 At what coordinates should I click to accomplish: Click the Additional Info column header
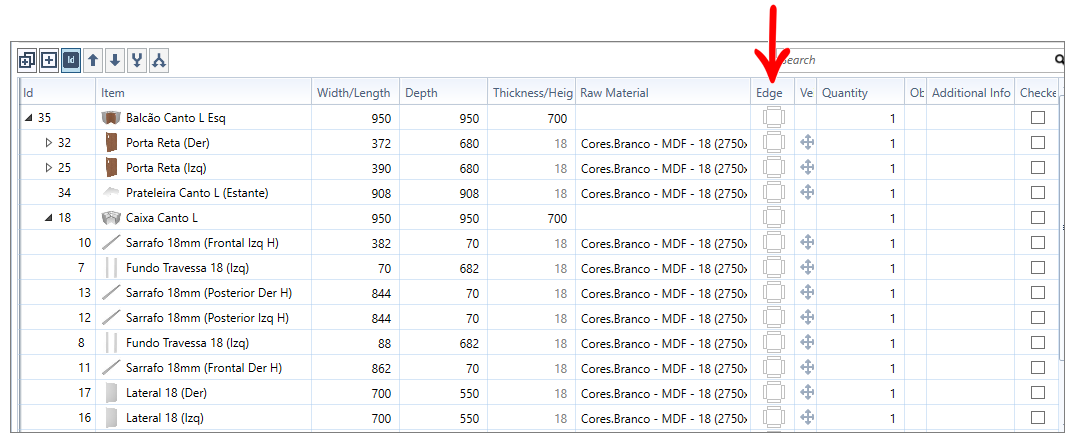971,93
